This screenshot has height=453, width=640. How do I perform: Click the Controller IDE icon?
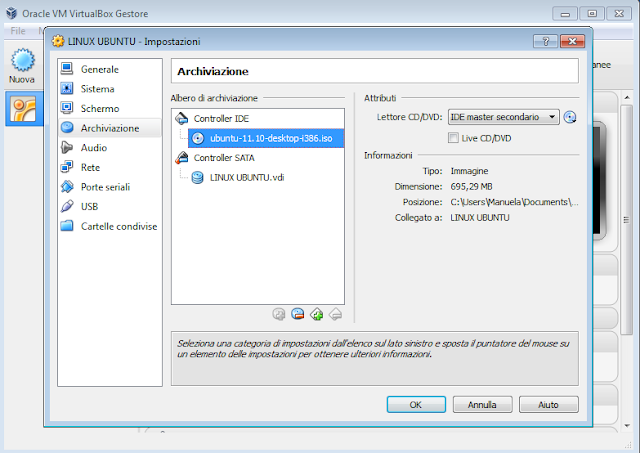pyautogui.click(x=182, y=118)
